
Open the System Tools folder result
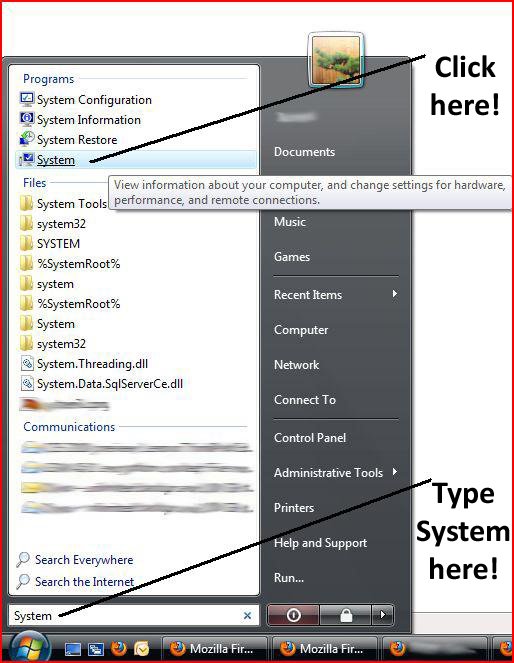[x=63, y=203]
